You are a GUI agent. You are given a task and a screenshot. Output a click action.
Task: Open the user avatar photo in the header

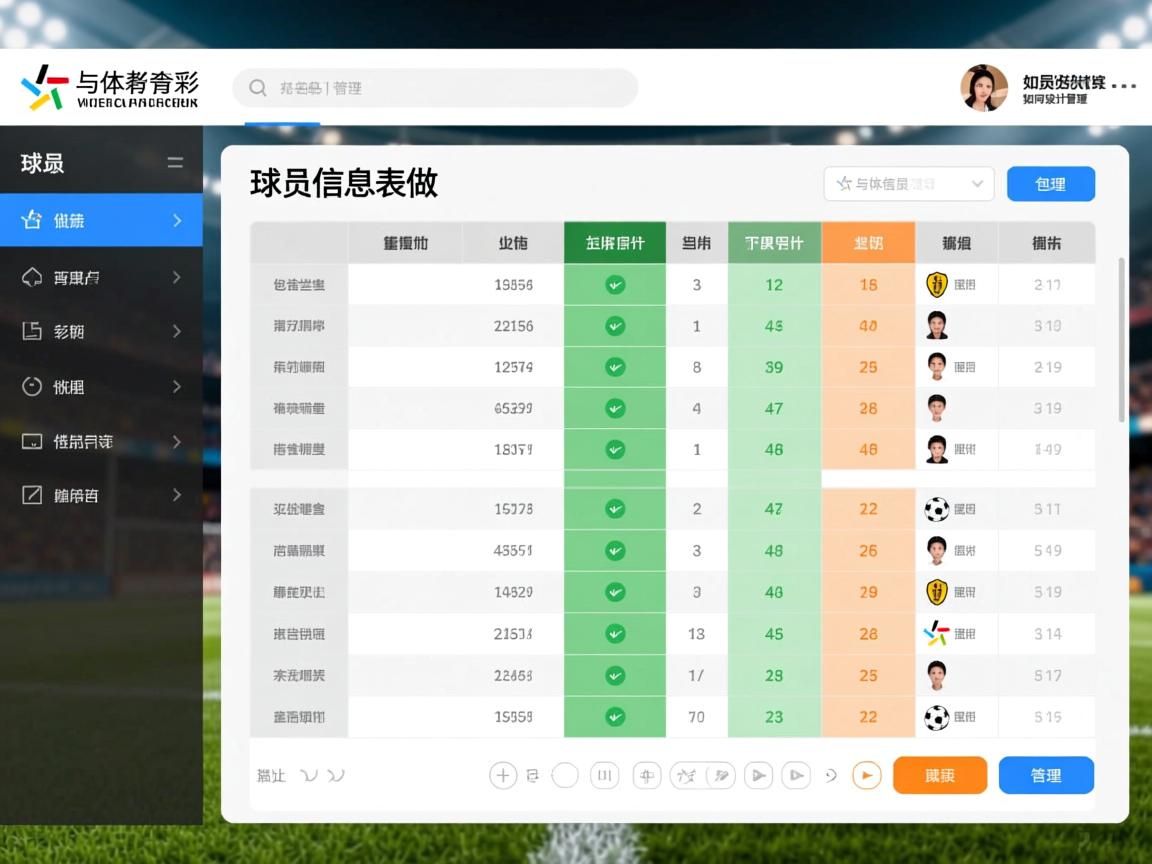tap(983, 88)
